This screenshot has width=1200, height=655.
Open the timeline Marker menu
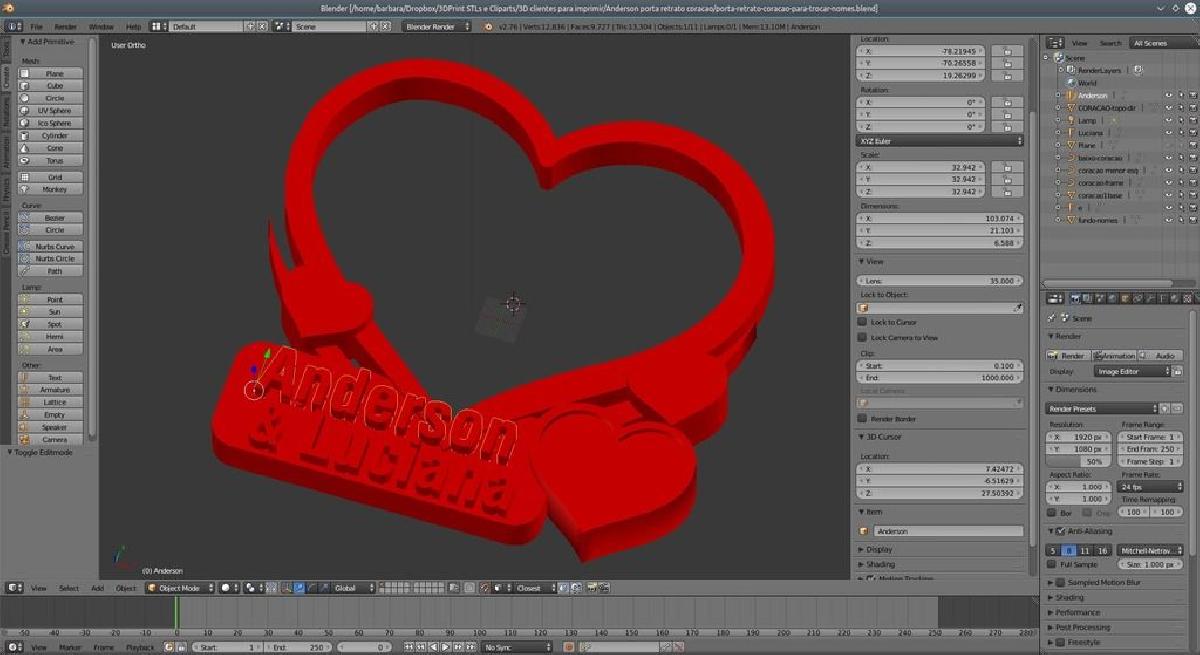click(x=70, y=648)
